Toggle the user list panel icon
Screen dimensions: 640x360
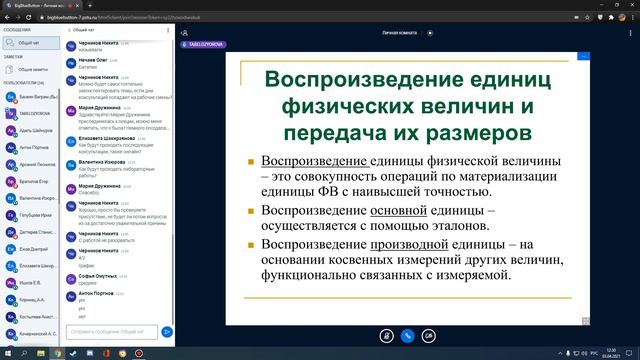click(x=184, y=33)
